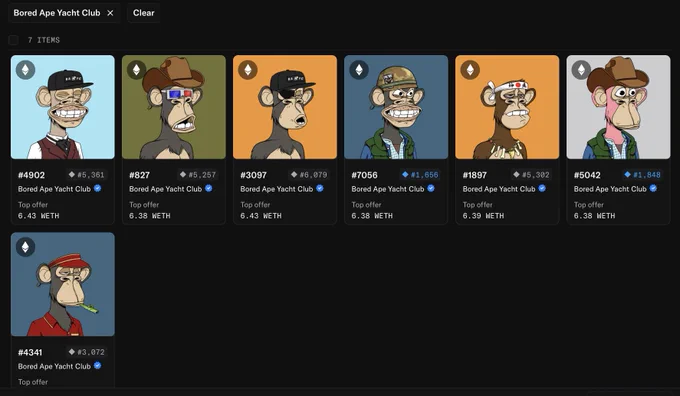Click the Clear filters button
This screenshot has width=680, height=396.
coord(144,13)
